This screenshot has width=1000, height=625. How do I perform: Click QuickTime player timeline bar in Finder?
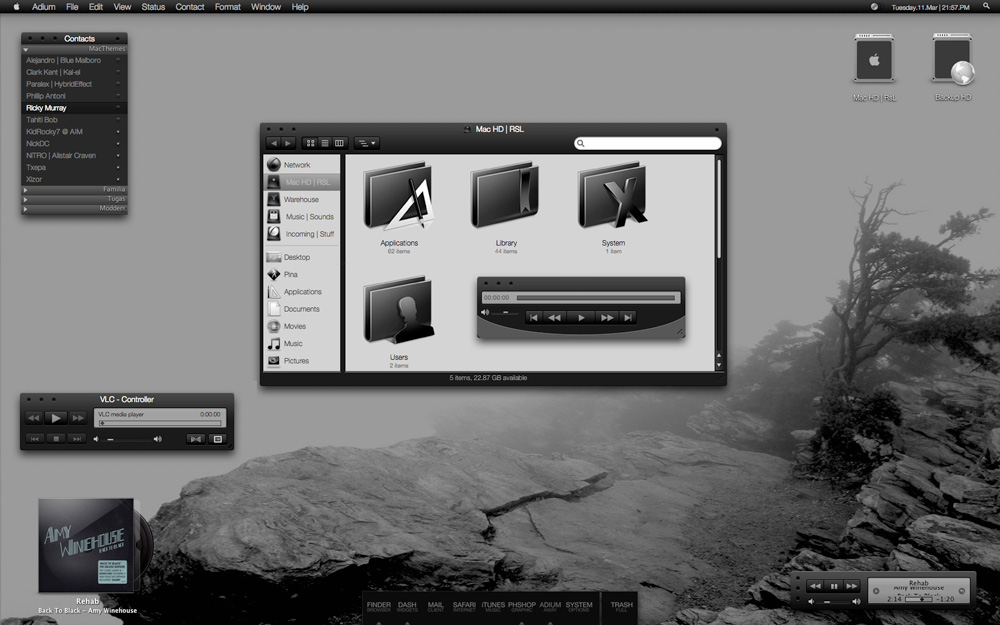coord(596,298)
